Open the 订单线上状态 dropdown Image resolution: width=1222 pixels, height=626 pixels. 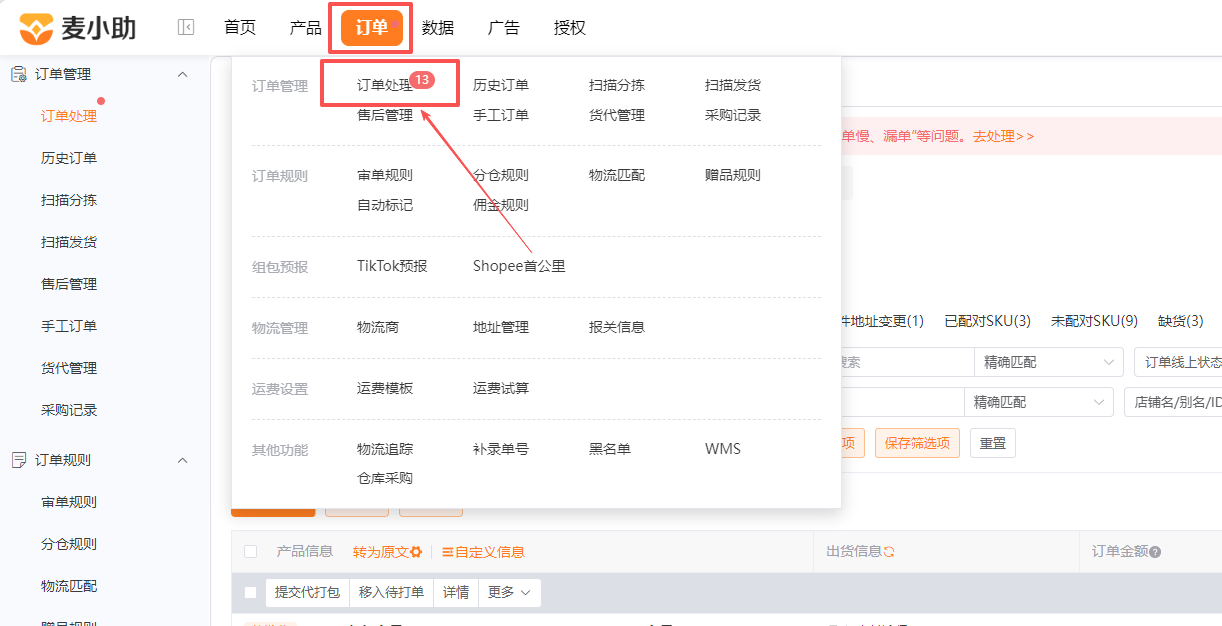tap(1178, 362)
